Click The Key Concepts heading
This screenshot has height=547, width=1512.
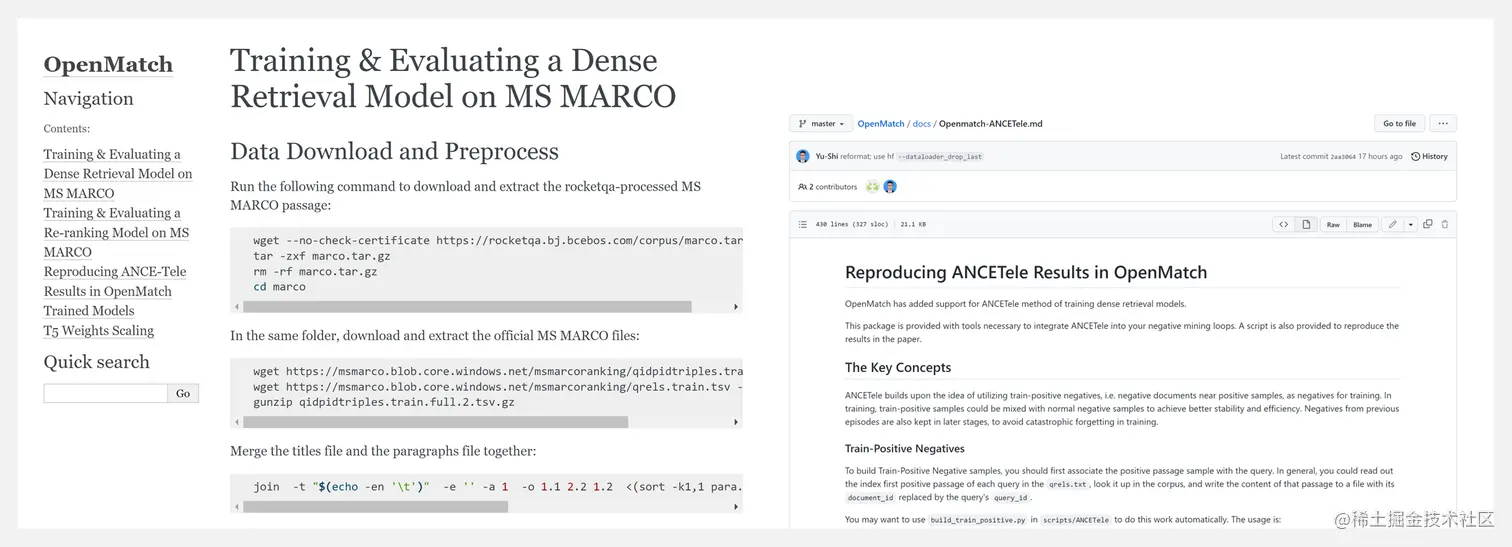[898, 367]
